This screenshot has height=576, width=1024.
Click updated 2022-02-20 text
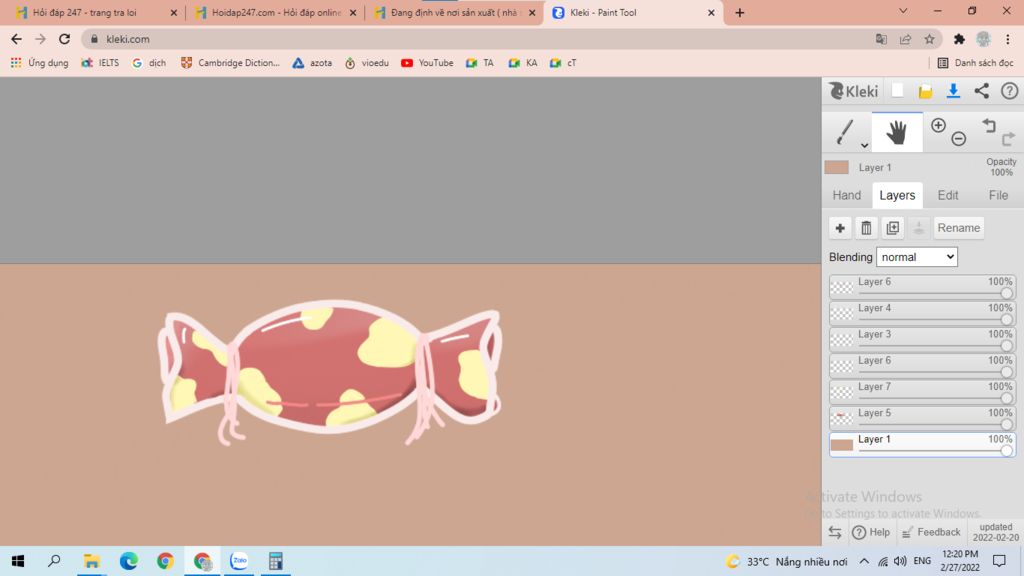[x=996, y=532]
